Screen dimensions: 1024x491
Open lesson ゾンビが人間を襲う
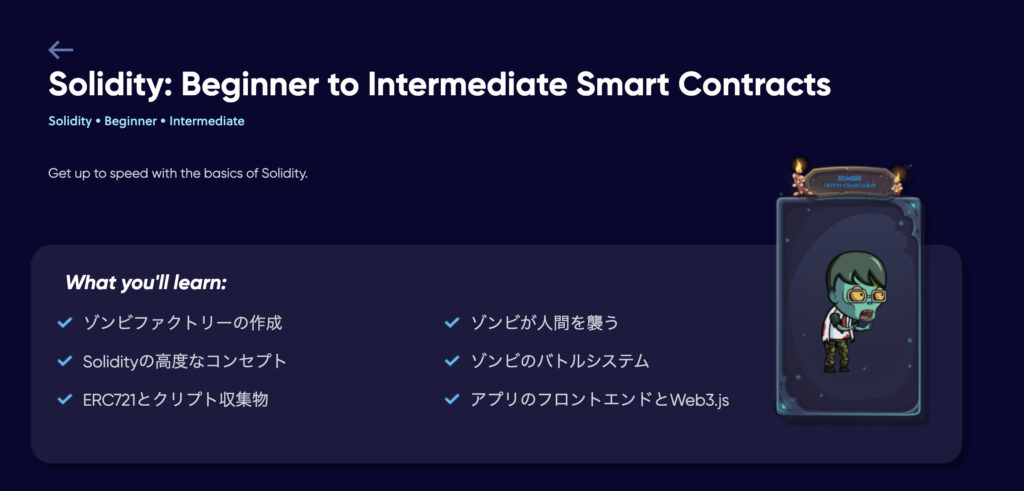point(545,323)
